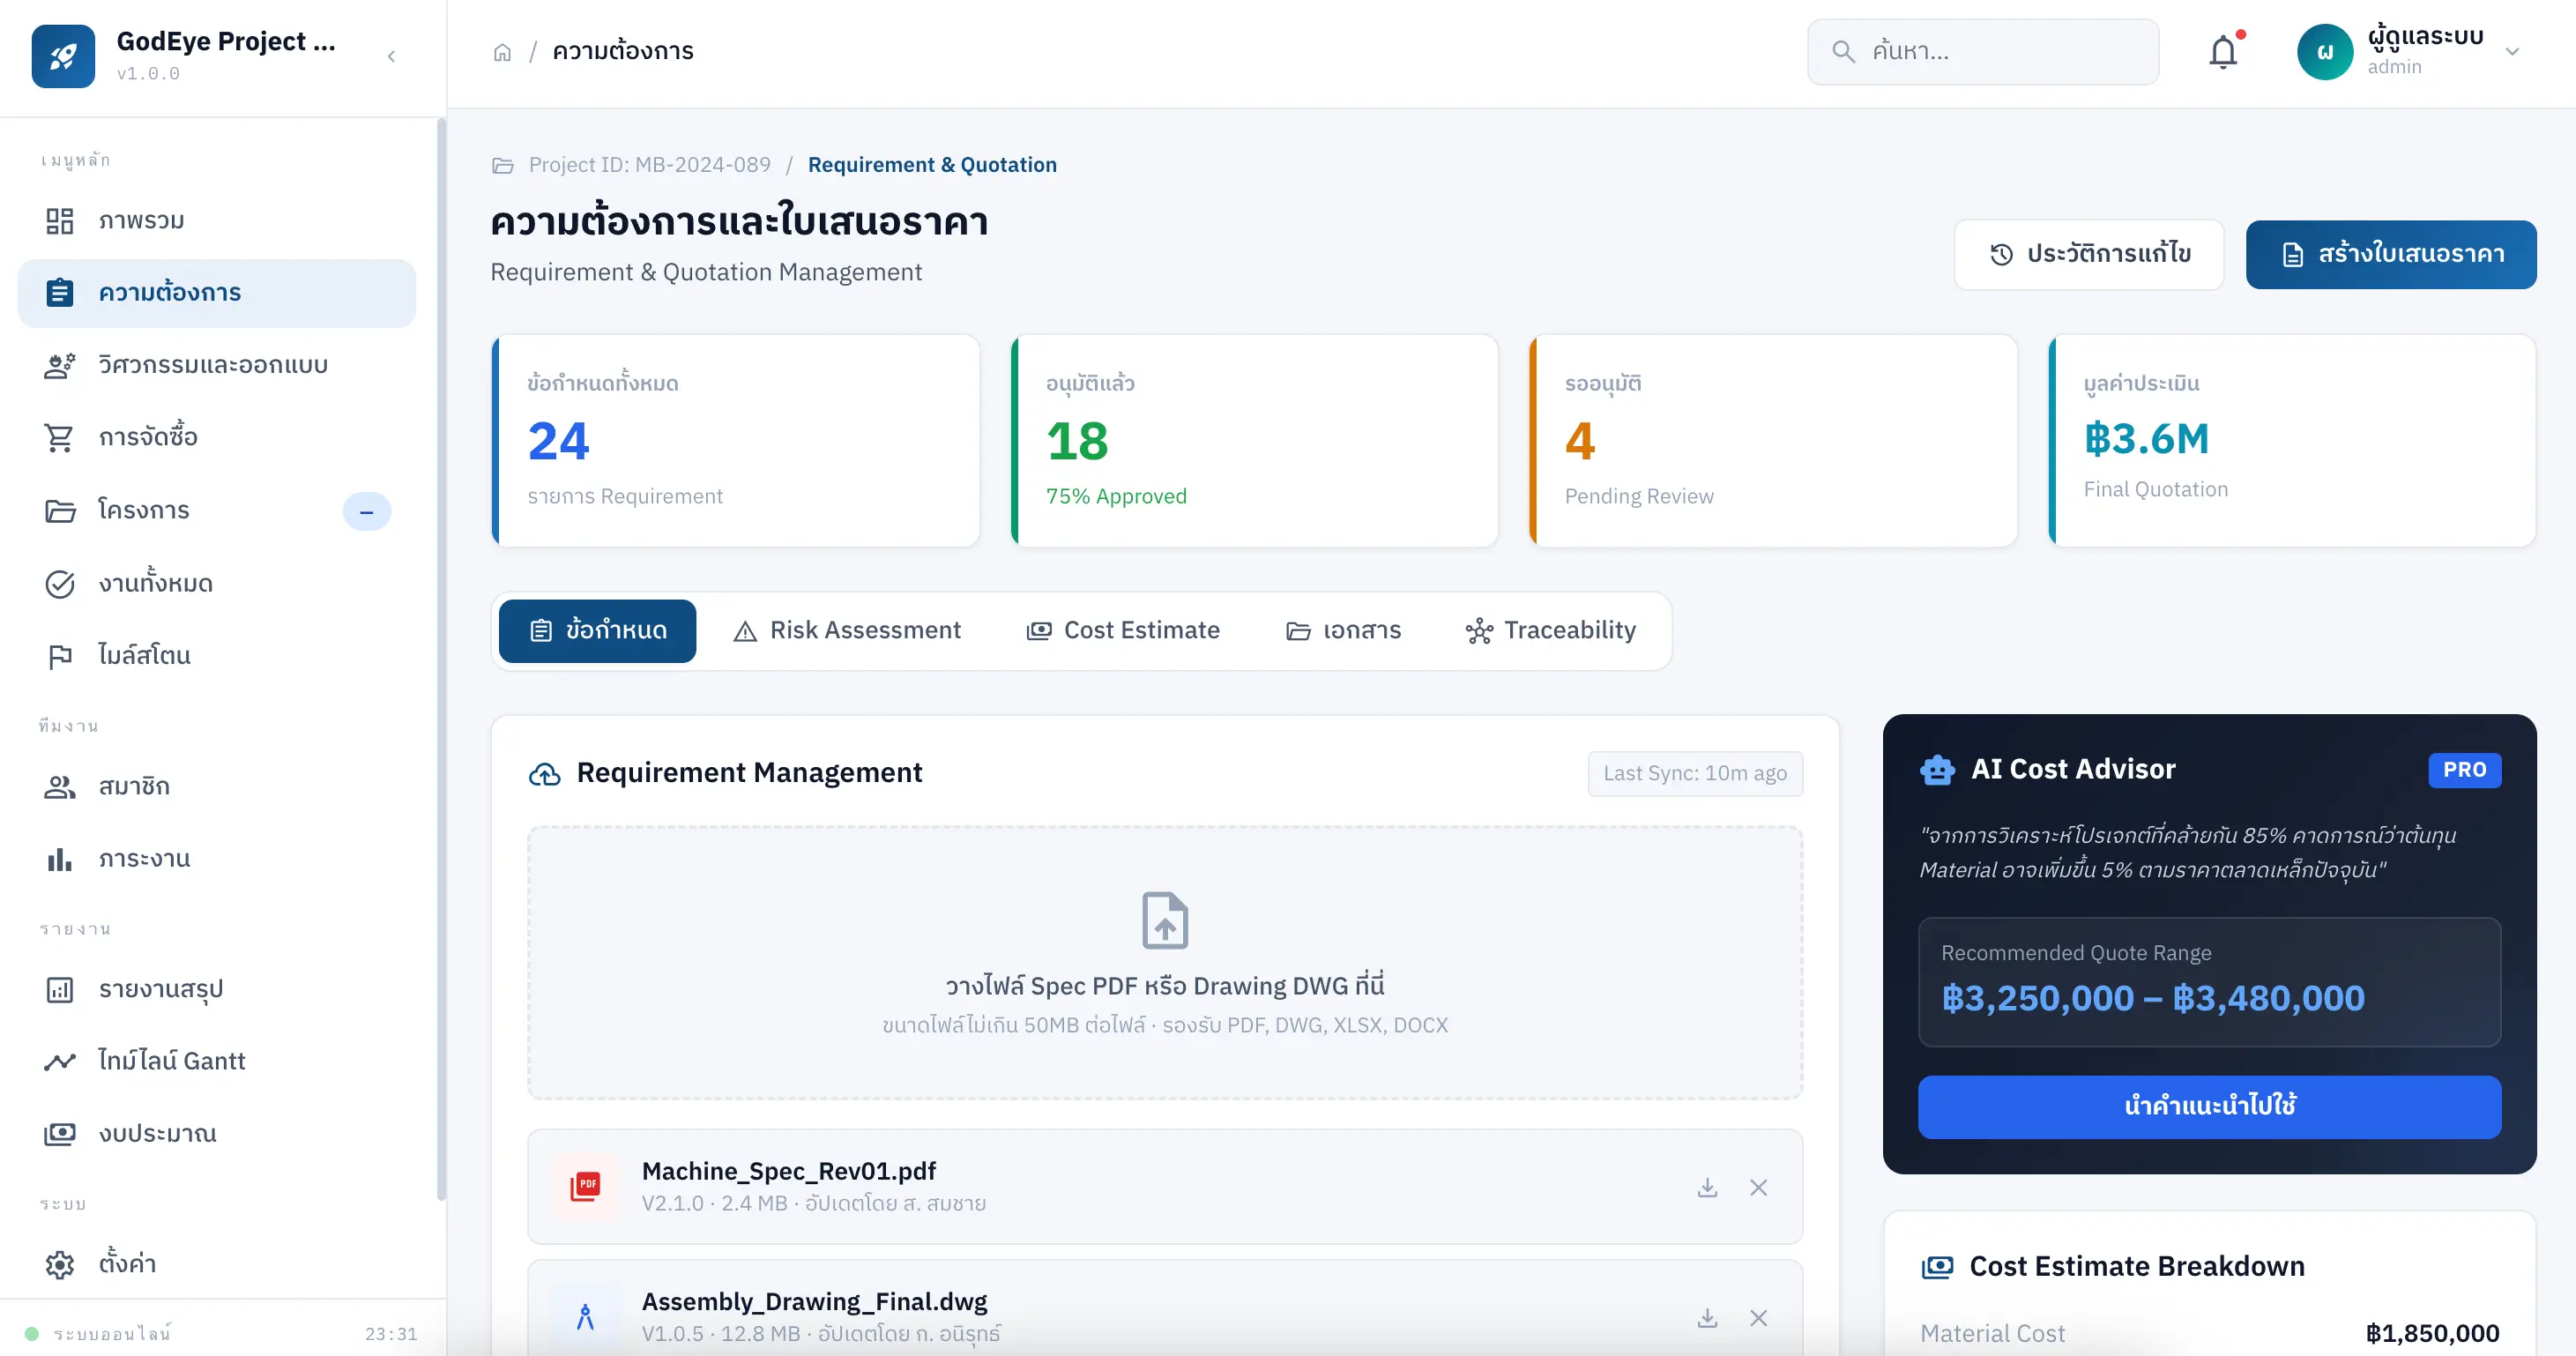Viewport: 2576px width, 1356px height.
Task: Click the sidebar vertical scrollbar
Action: coord(441,660)
